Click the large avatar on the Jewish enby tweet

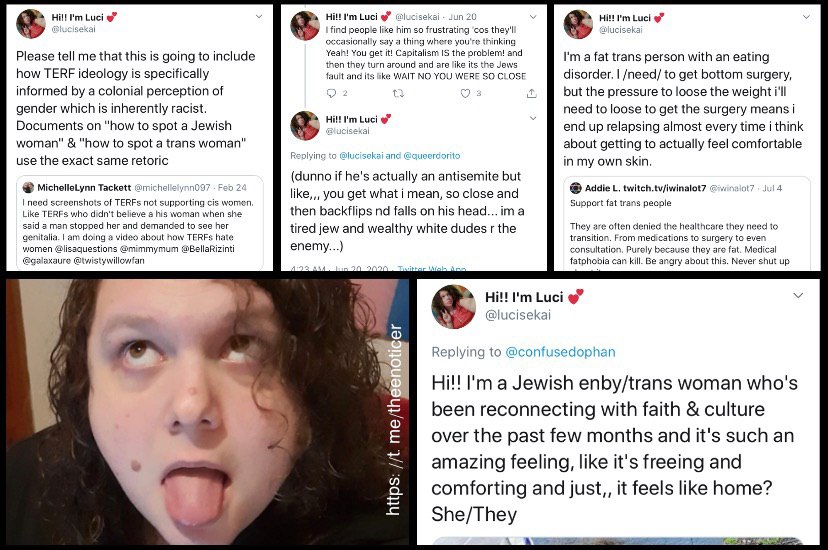(454, 307)
